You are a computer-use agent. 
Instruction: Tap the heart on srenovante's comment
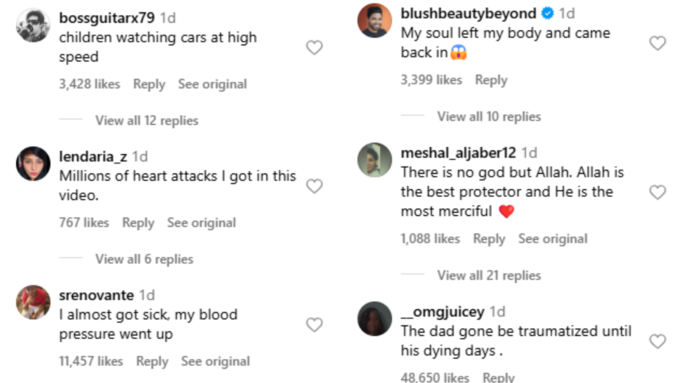pos(314,324)
